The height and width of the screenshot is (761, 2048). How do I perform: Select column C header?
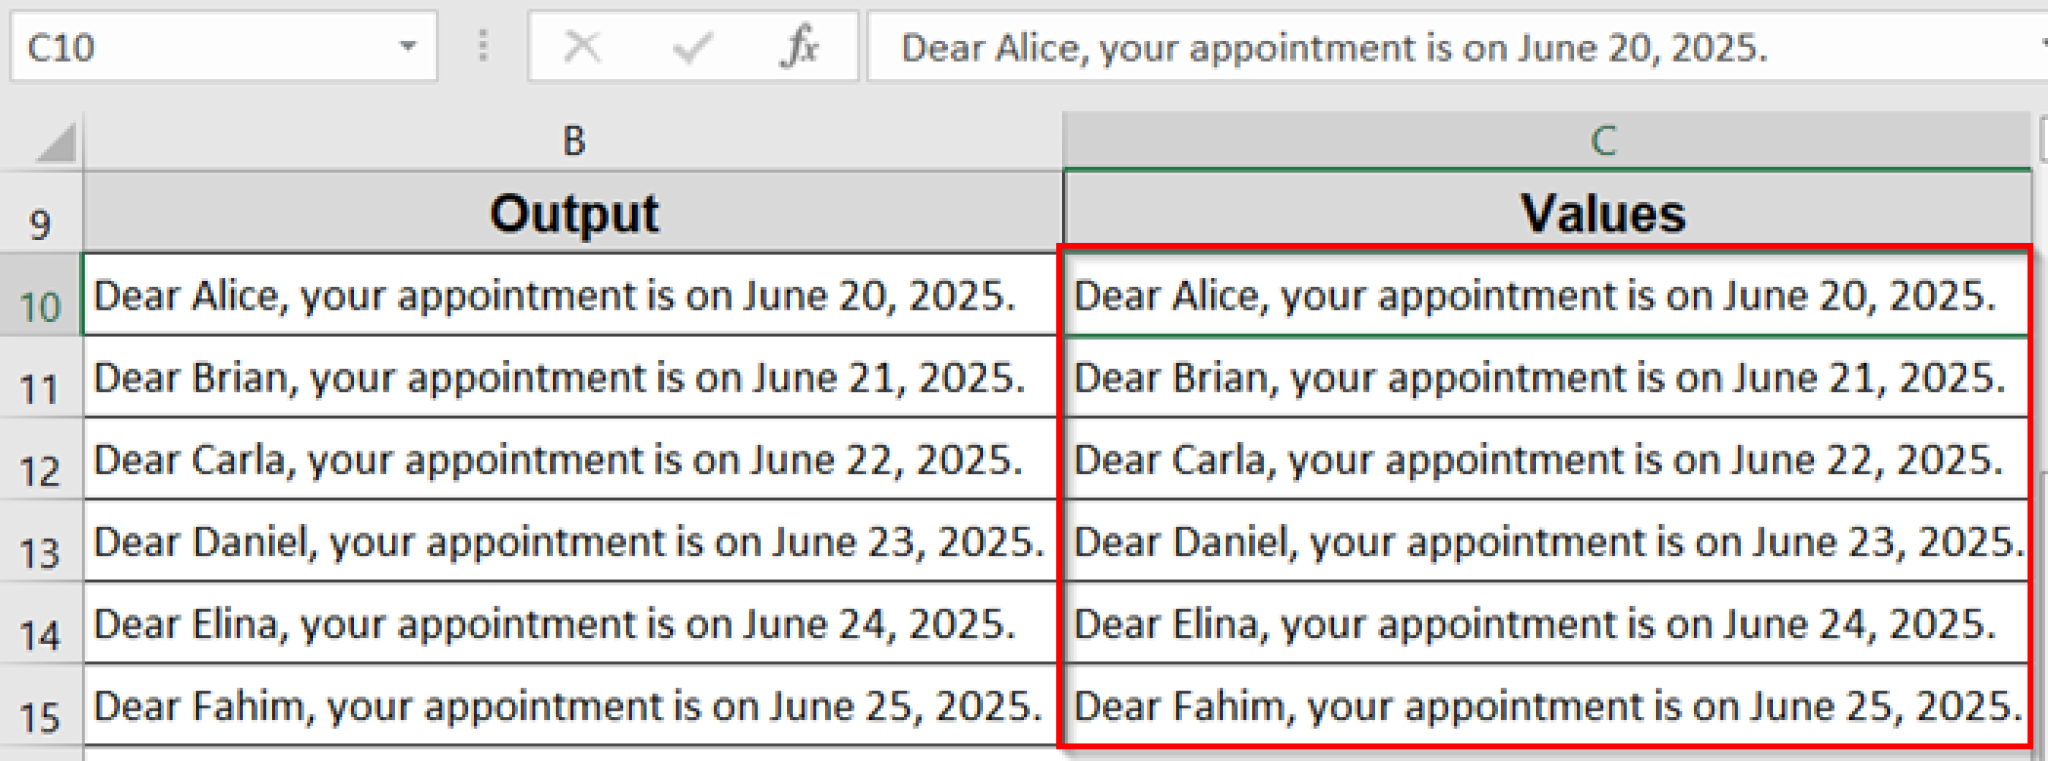point(1603,141)
